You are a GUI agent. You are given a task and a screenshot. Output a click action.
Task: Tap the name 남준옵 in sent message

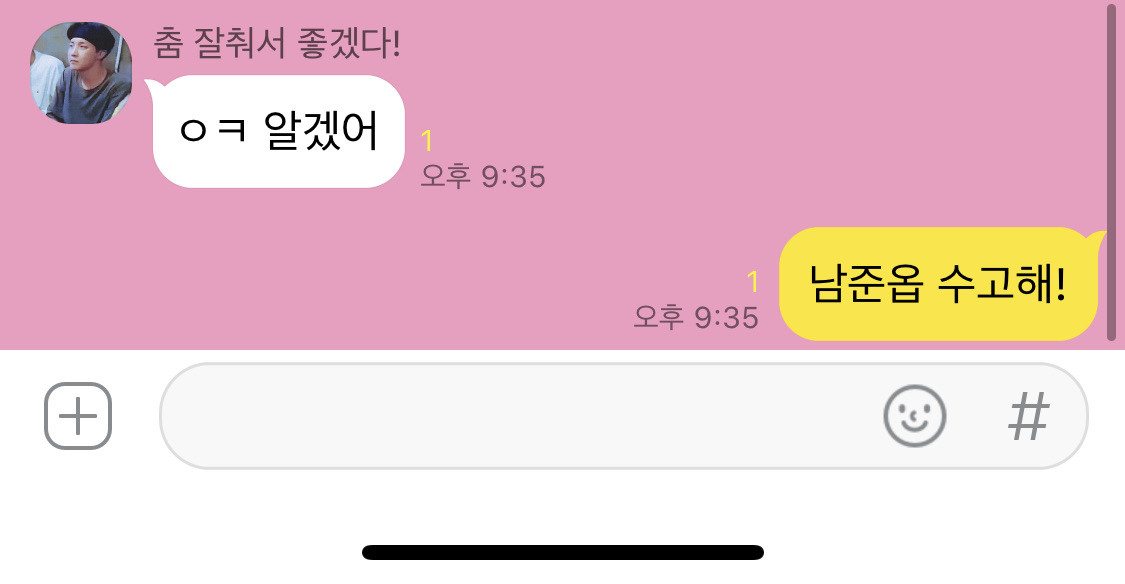[865, 283]
